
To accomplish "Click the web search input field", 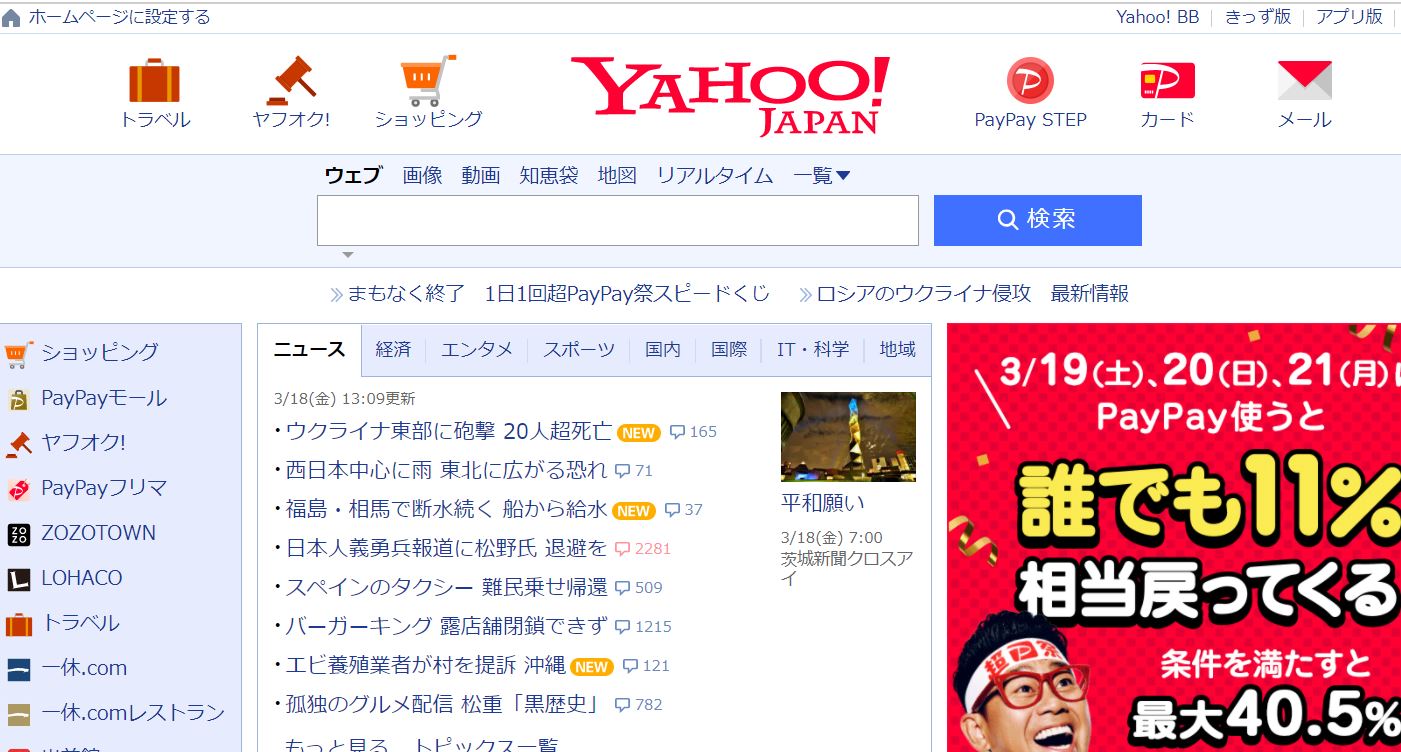I will coord(618,220).
